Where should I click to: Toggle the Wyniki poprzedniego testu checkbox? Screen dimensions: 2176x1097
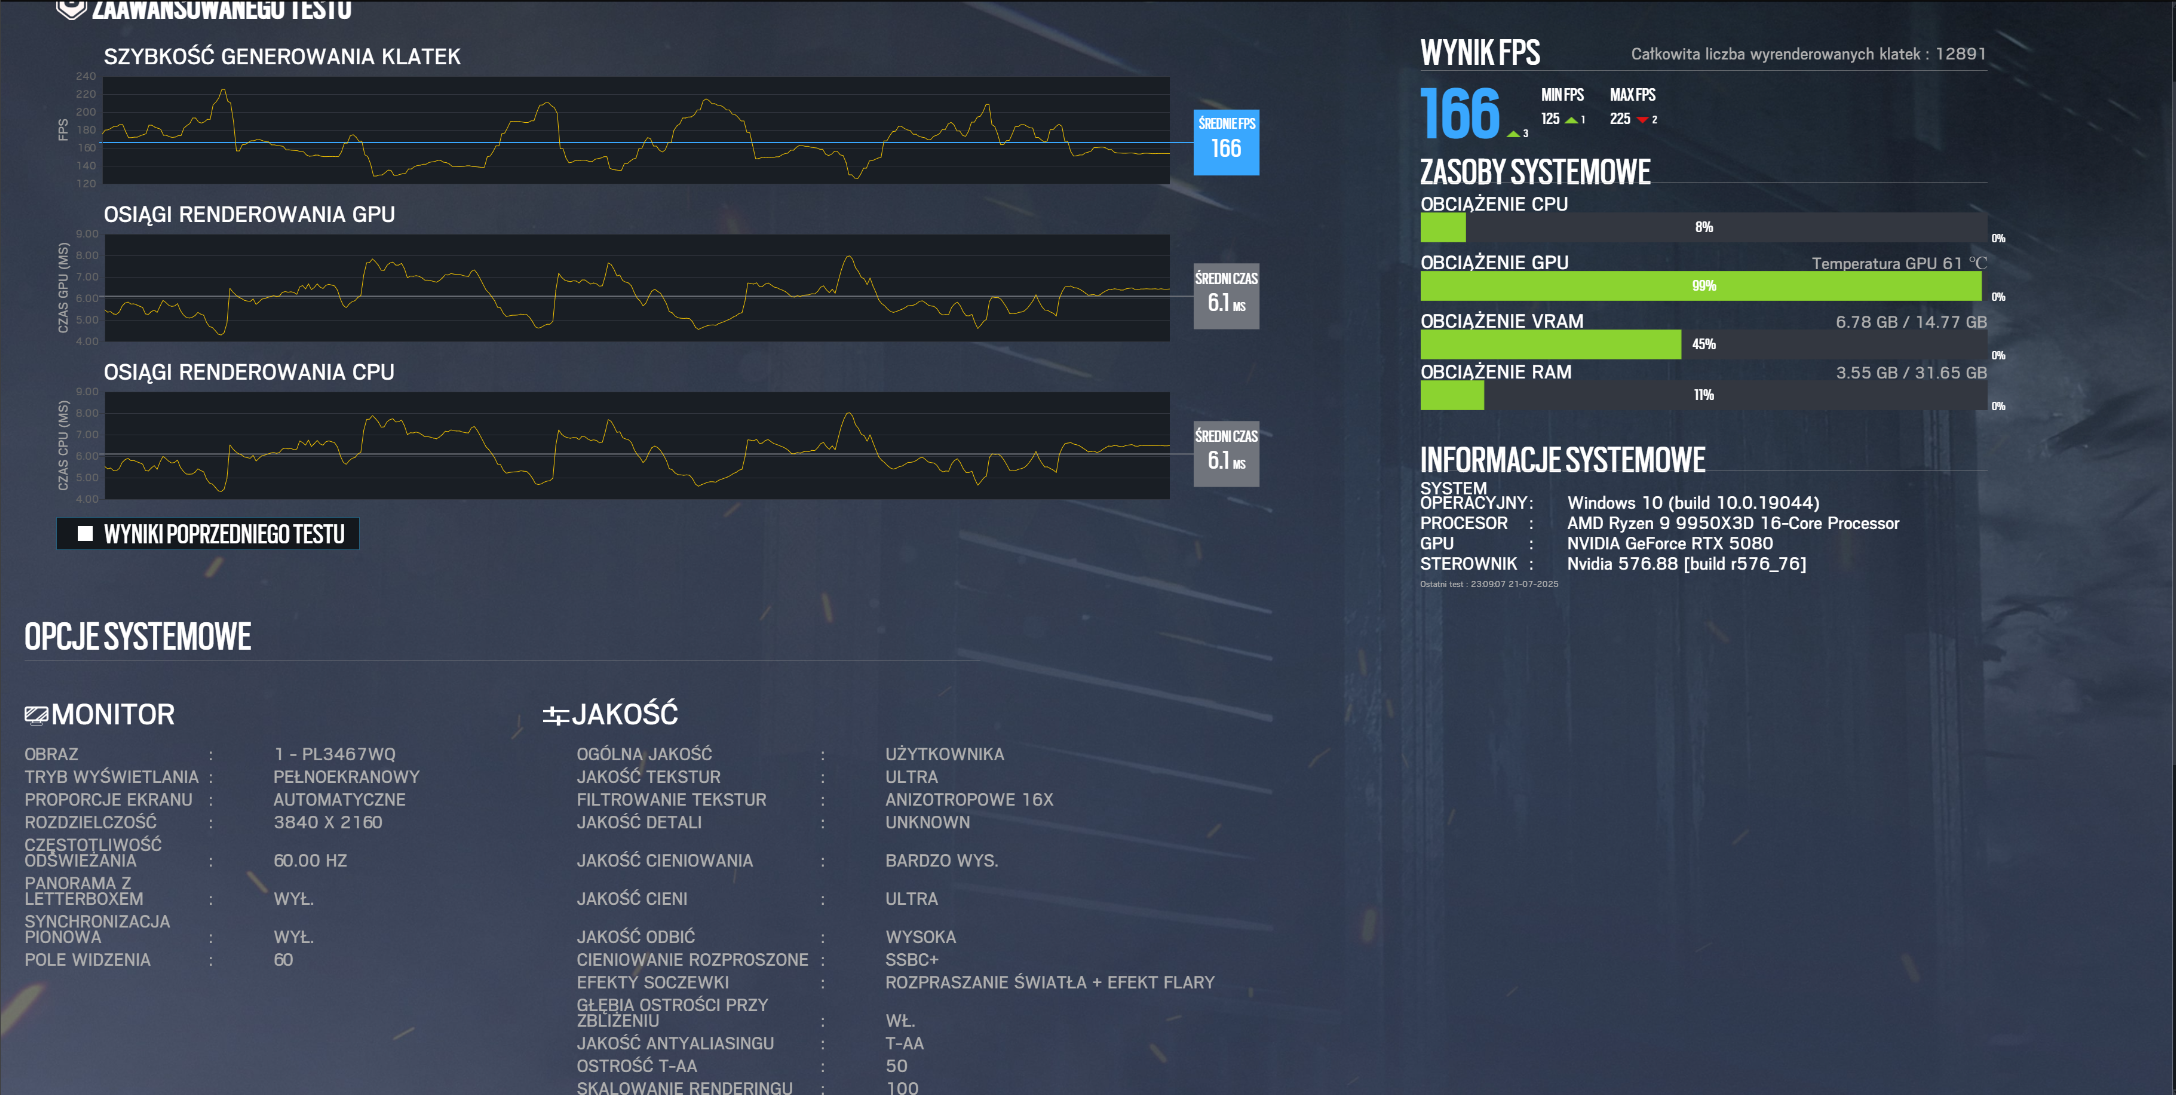pyautogui.click(x=86, y=534)
